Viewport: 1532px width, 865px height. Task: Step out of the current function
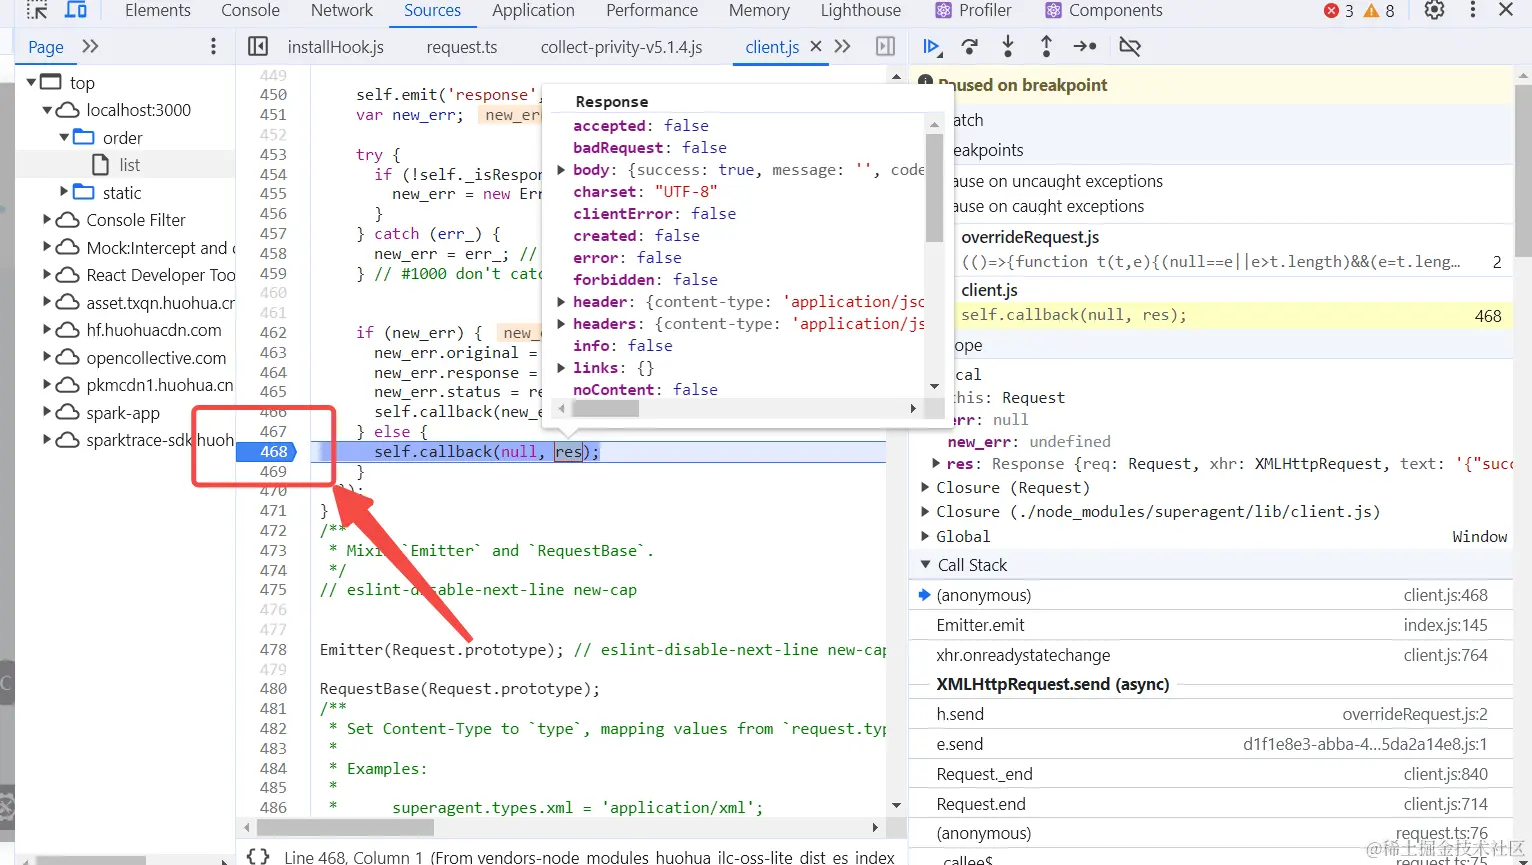pyautogui.click(x=1046, y=47)
